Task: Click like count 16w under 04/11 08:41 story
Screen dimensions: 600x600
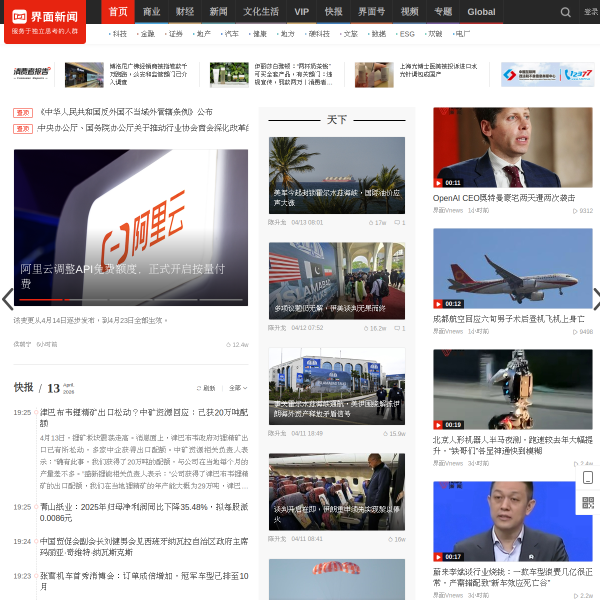Action: (396, 540)
